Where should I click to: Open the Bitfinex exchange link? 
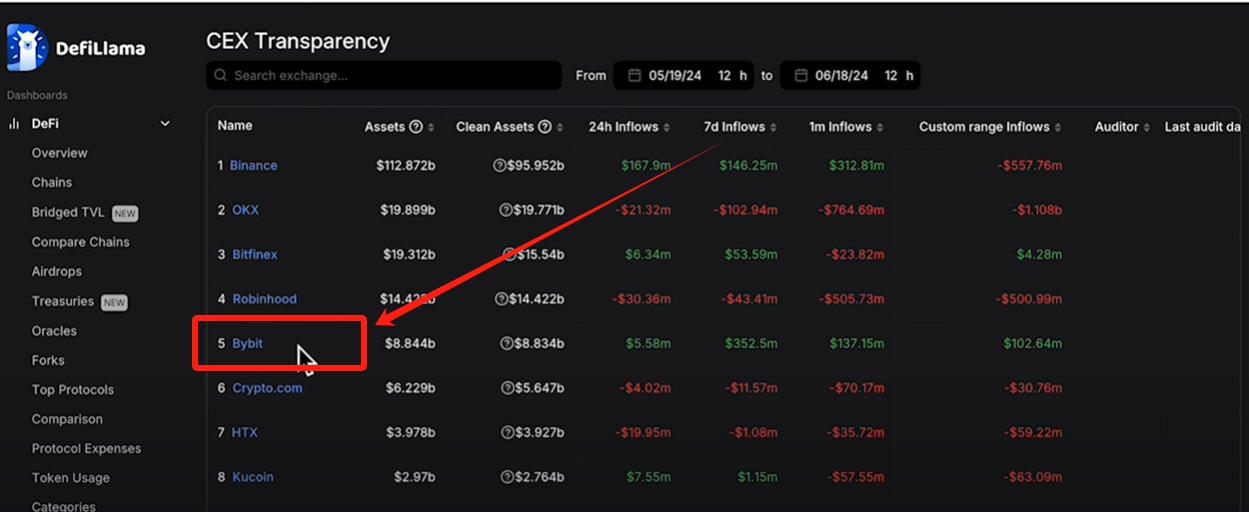254,255
